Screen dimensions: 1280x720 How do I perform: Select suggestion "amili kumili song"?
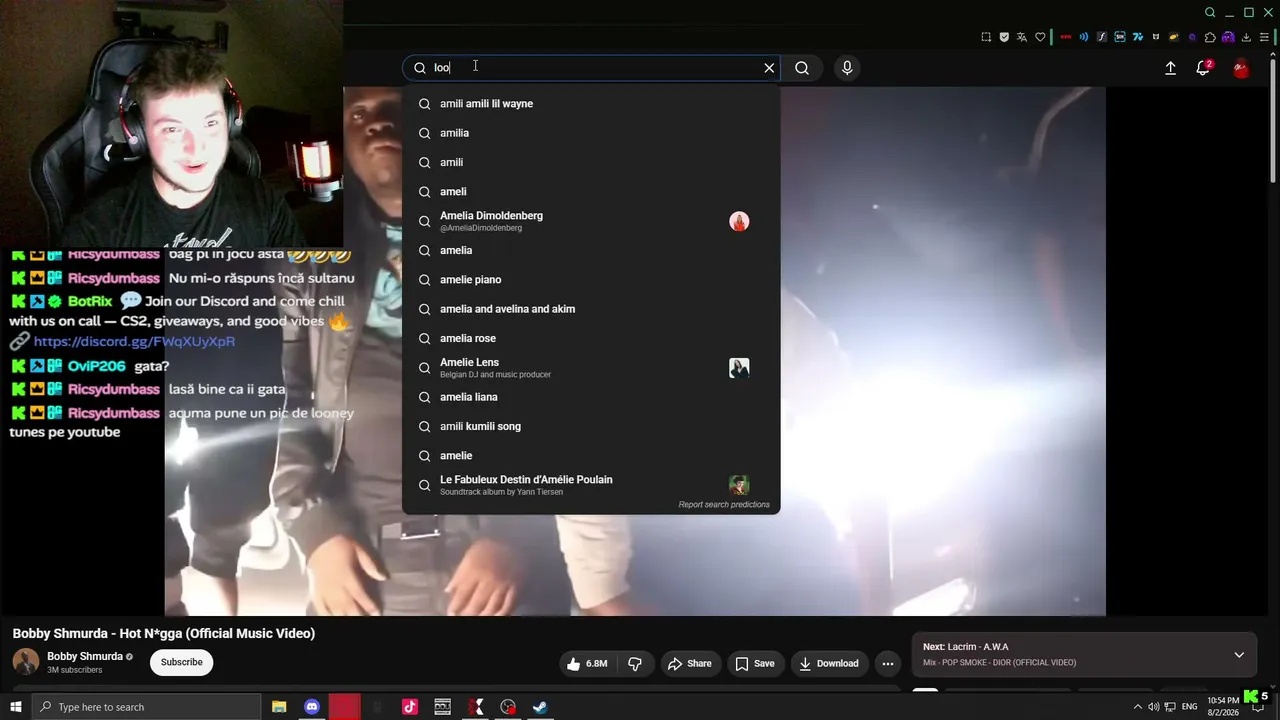point(591,426)
